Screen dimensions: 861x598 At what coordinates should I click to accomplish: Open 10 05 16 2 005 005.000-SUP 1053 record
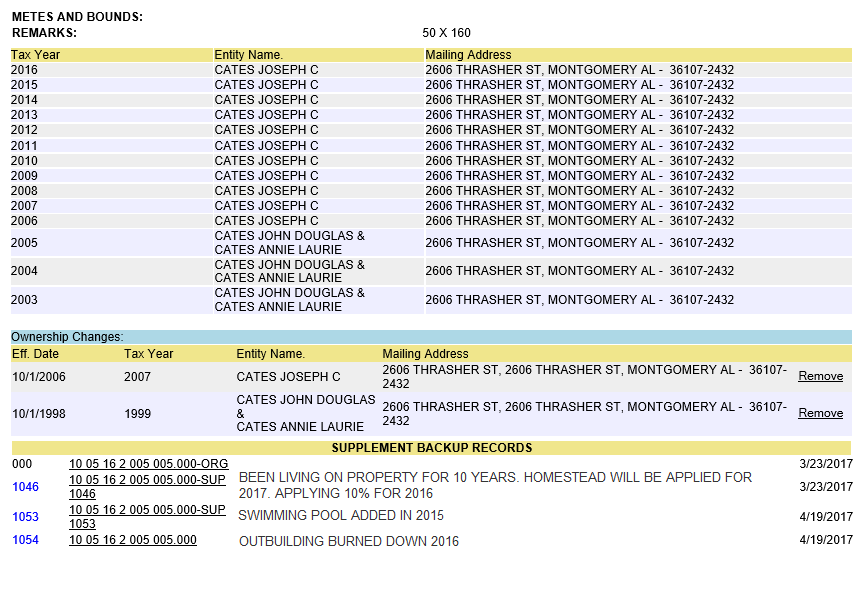tap(147, 517)
